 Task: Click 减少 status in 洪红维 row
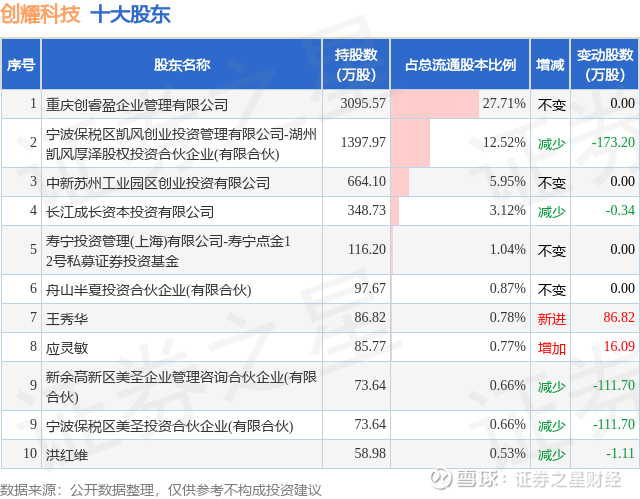pyautogui.click(x=551, y=455)
